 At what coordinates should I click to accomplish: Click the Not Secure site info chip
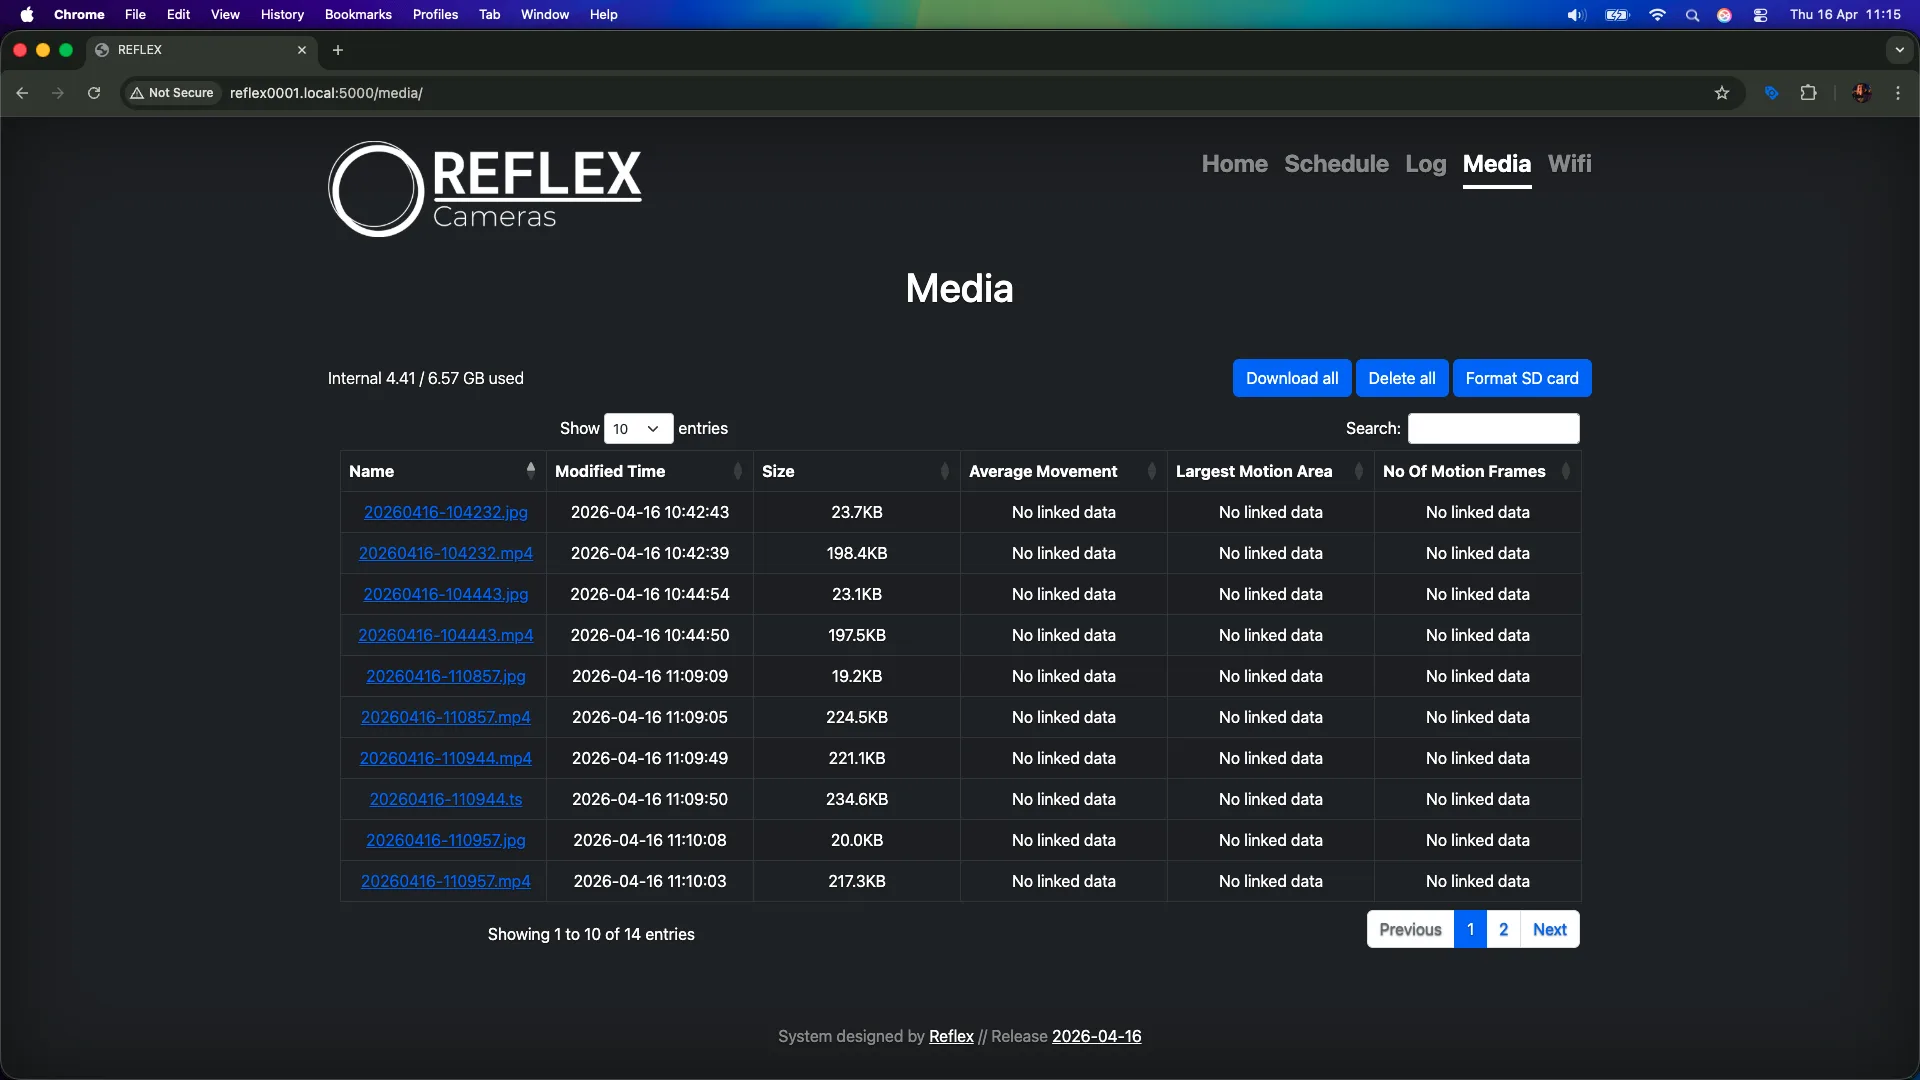click(171, 93)
